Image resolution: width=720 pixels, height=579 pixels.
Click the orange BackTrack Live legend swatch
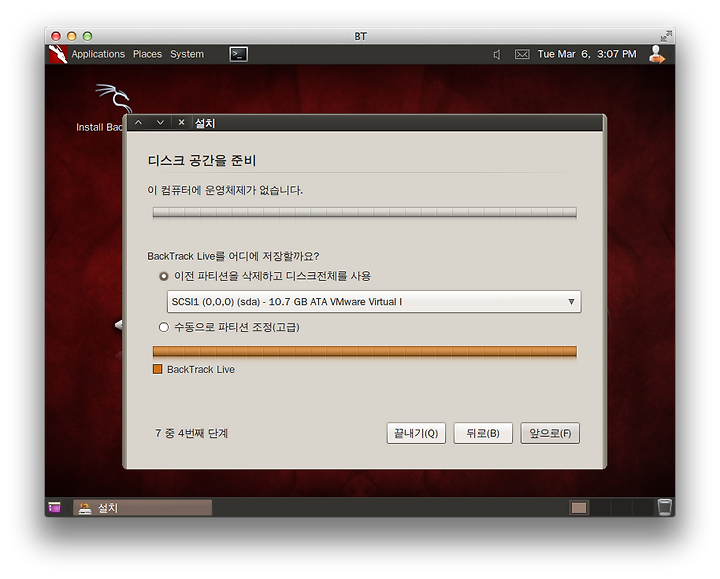[158, 369]
